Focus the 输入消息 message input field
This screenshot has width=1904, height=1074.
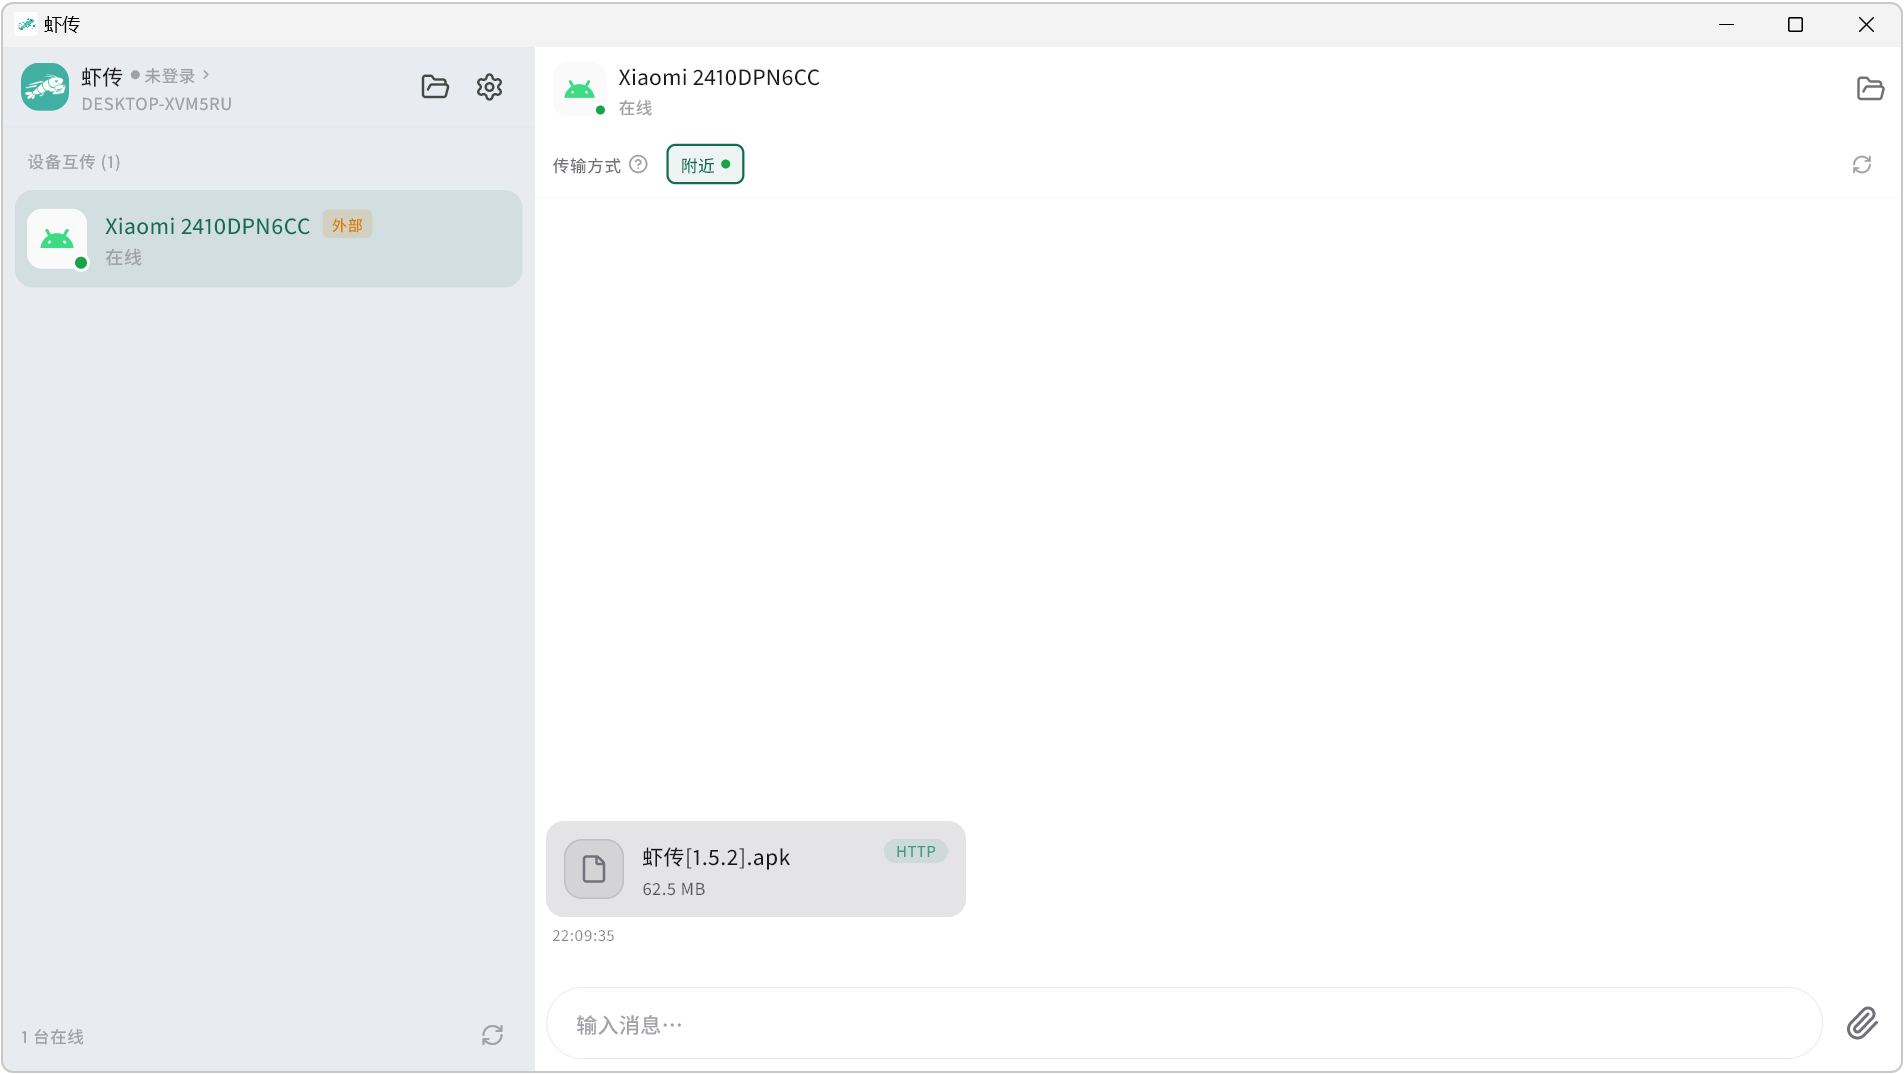[1184, 1023]
